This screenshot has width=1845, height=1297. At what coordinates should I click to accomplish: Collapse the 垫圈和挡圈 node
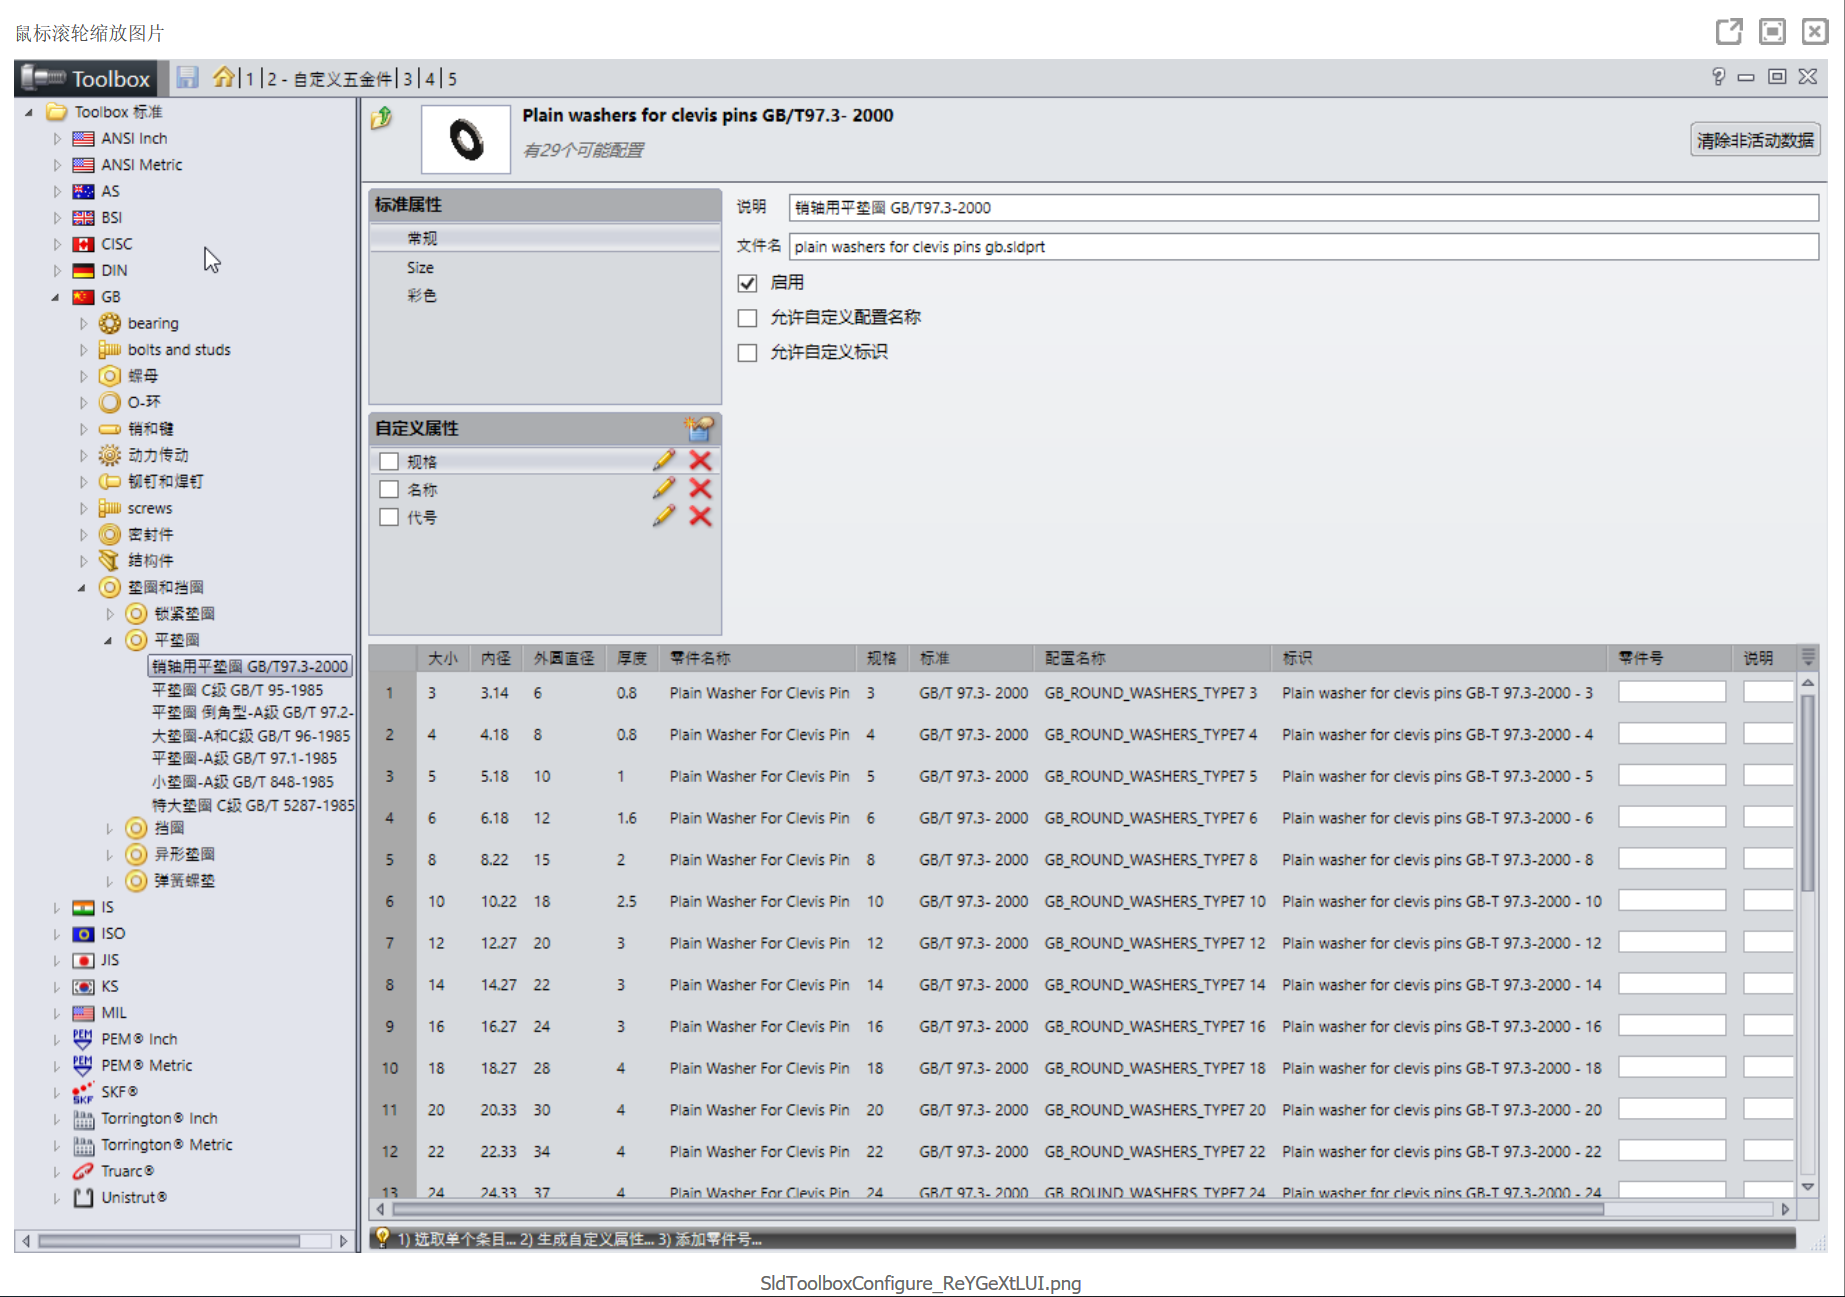[x=82, y=587]
